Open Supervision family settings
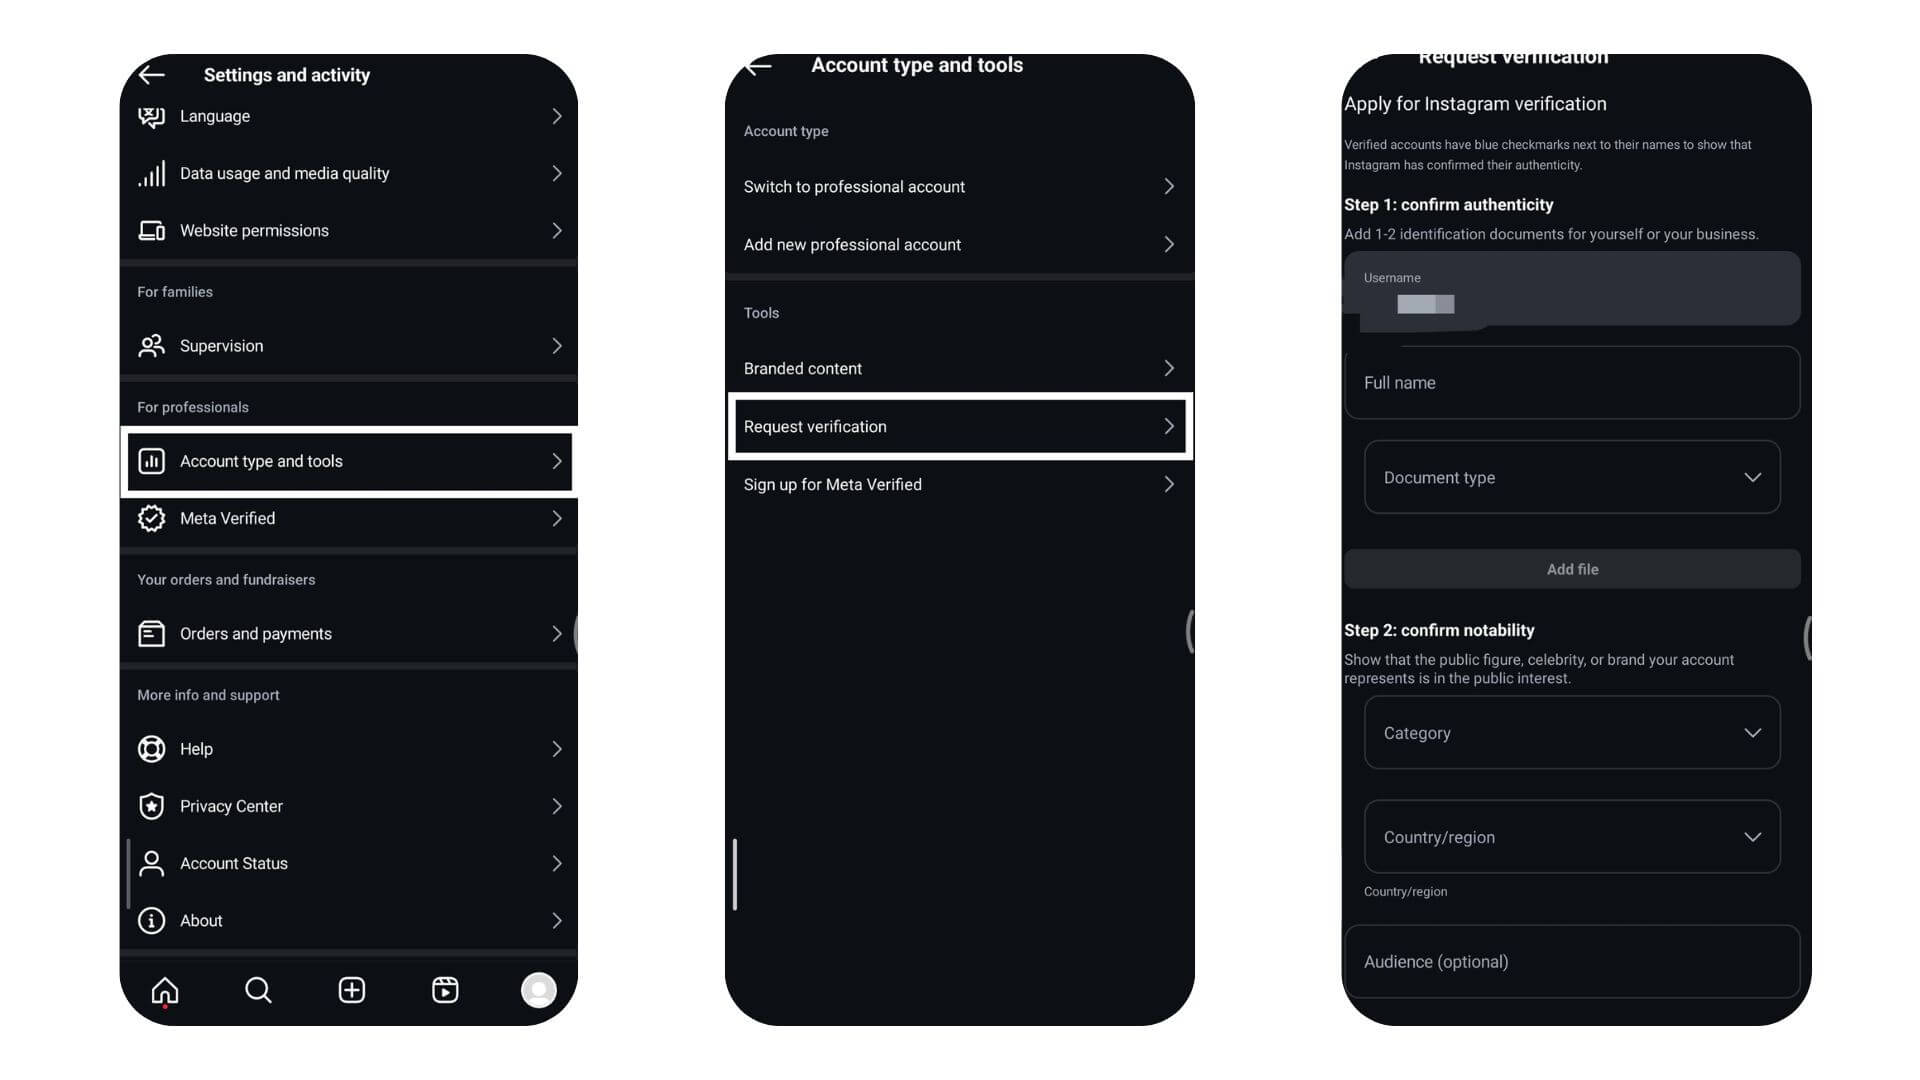 click(348, 345)
